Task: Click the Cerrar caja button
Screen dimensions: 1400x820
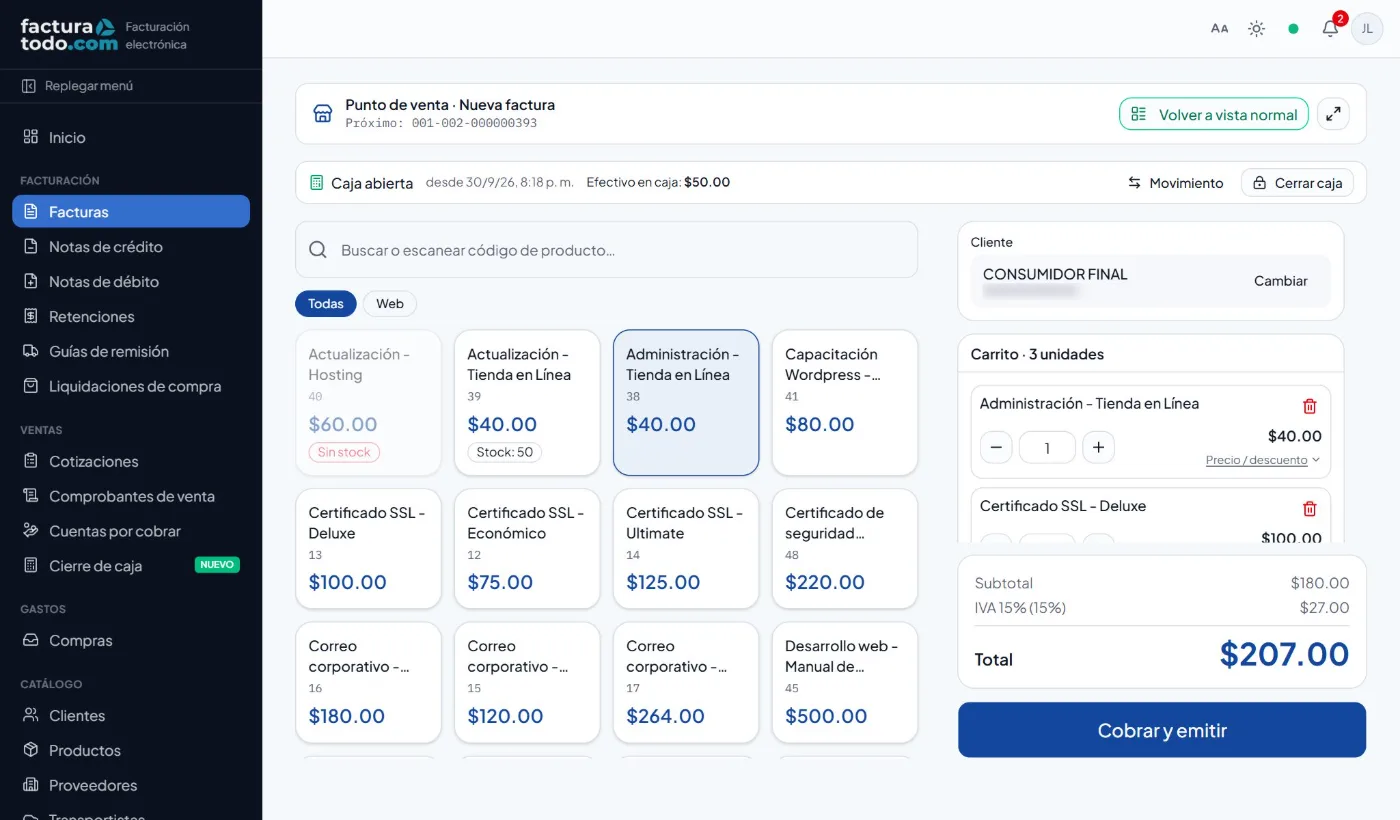Action: coord(1298,183)
